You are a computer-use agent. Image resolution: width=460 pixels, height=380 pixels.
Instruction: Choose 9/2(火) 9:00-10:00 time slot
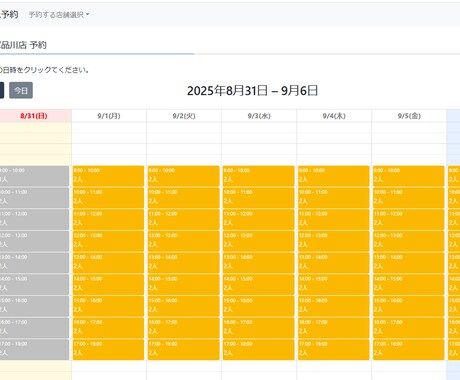point(184,176)
